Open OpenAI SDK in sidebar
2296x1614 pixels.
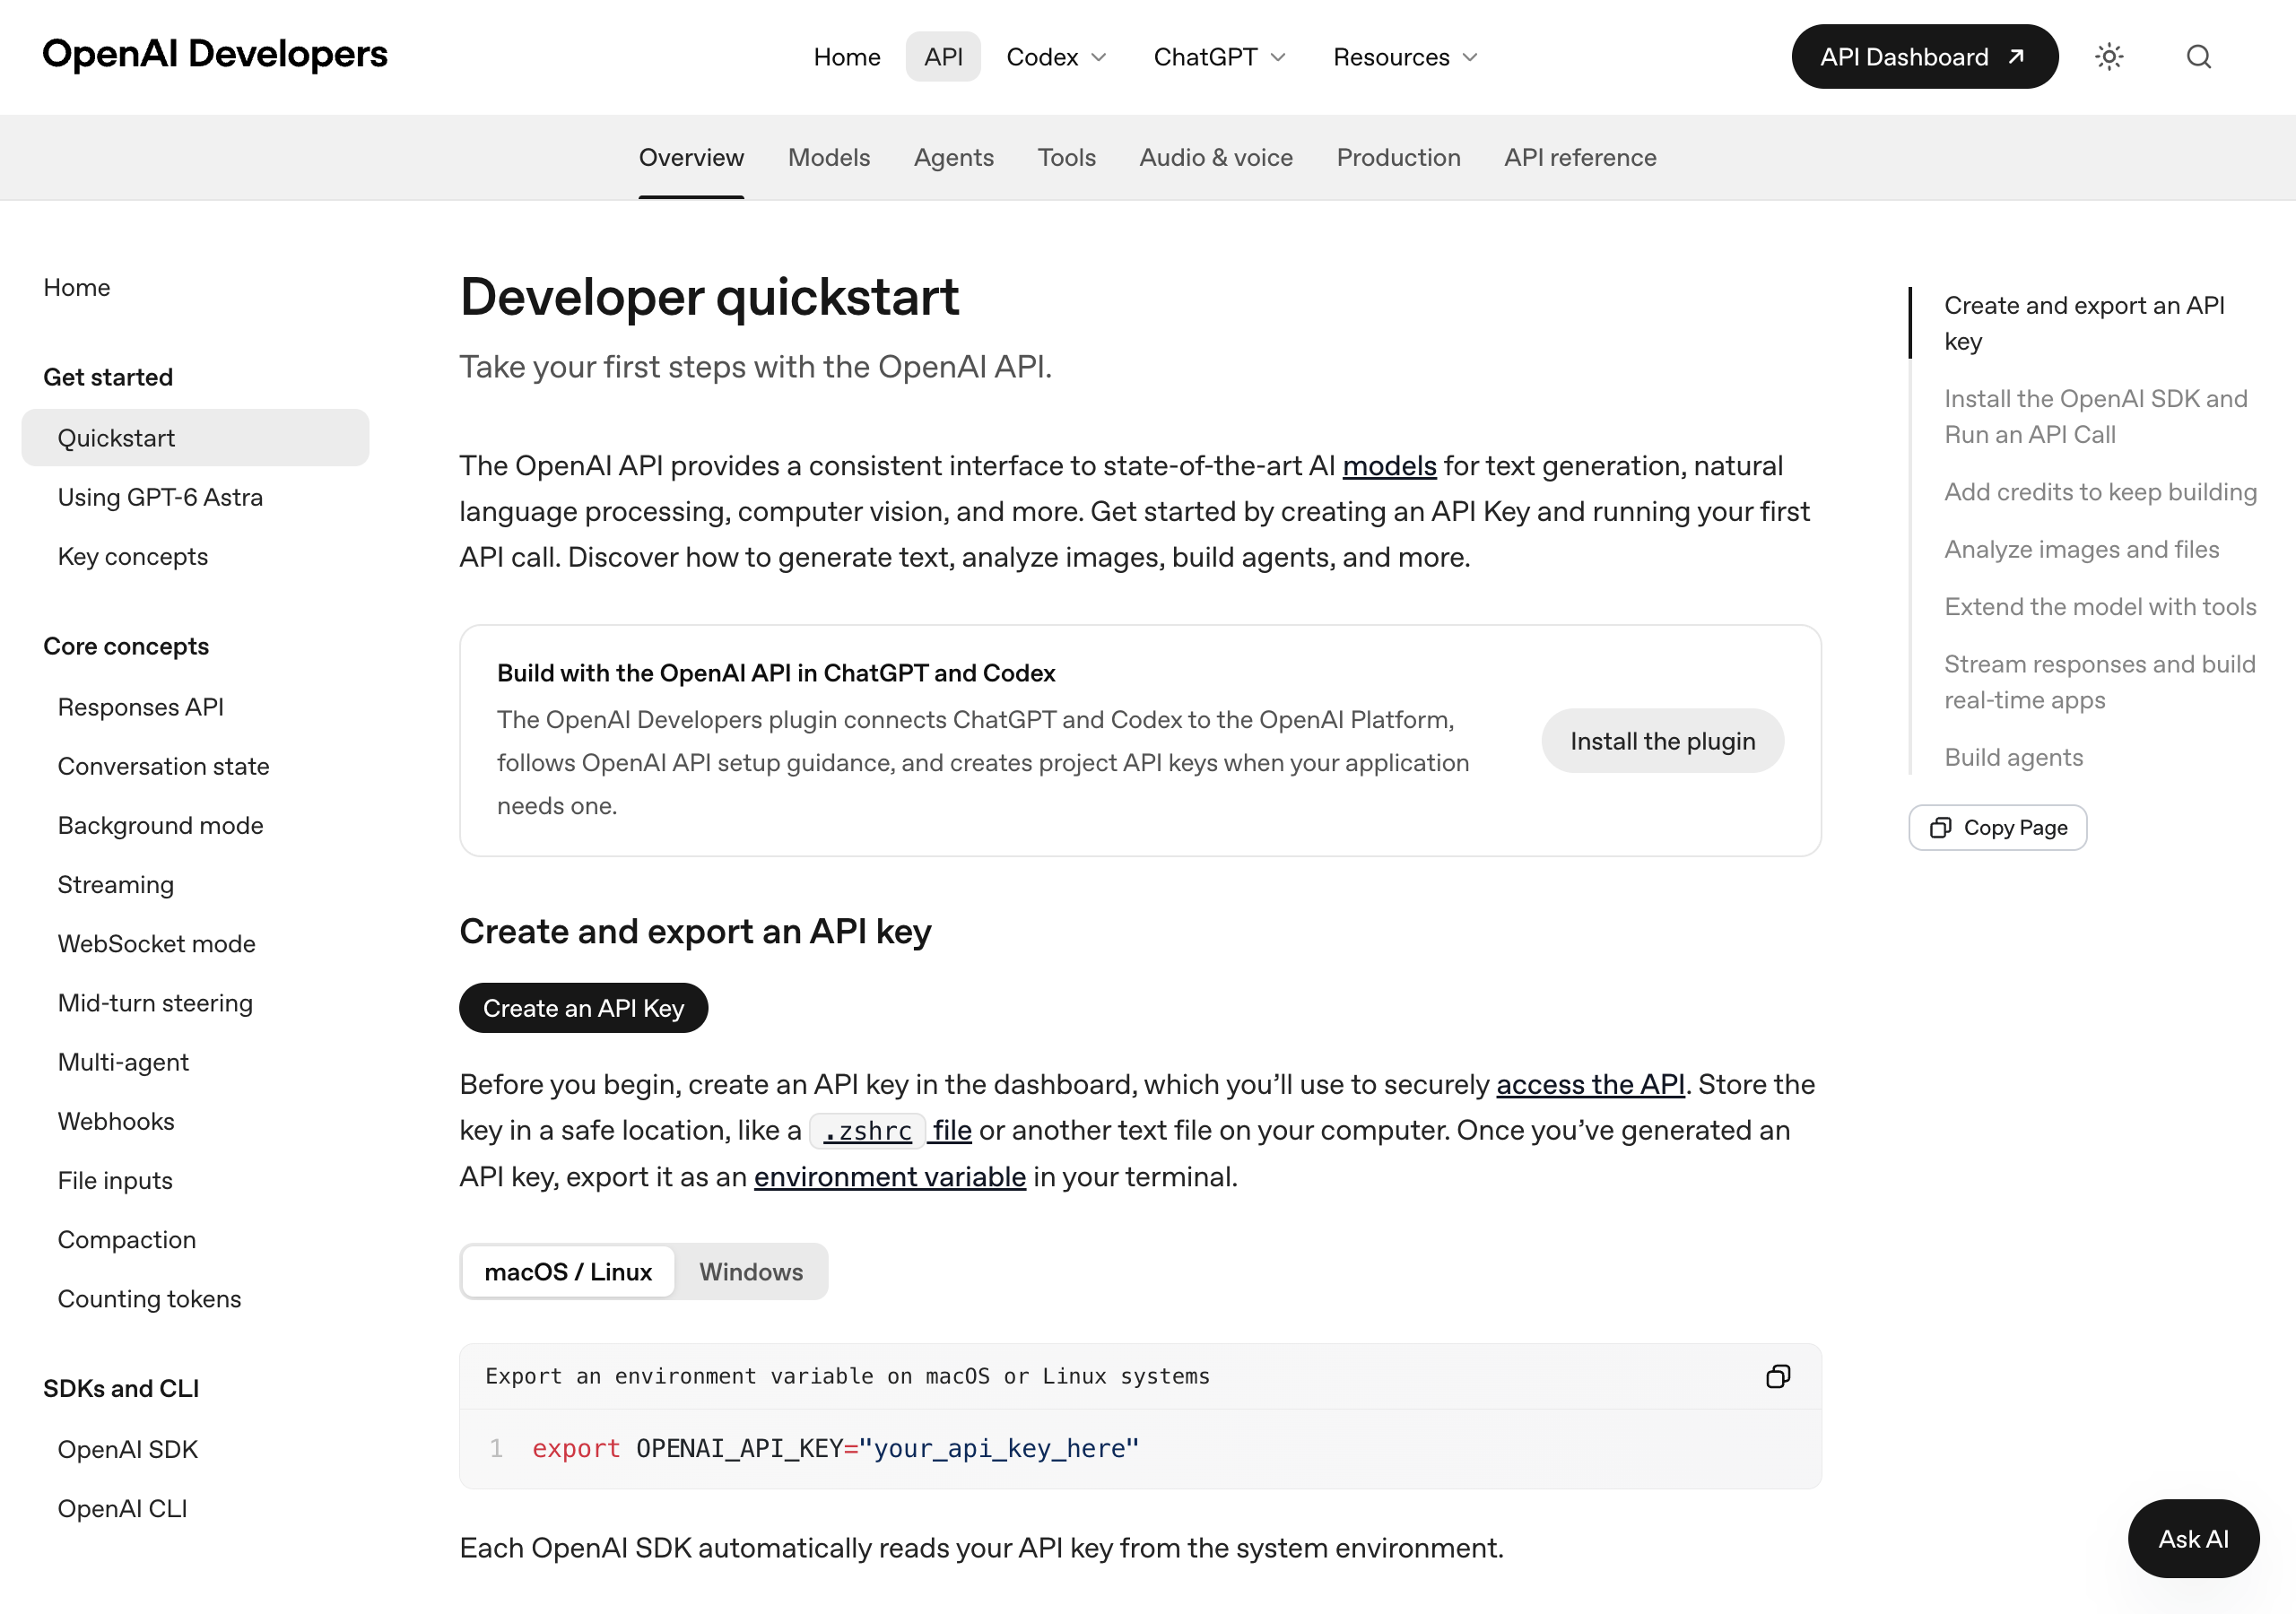point(128,1449)
